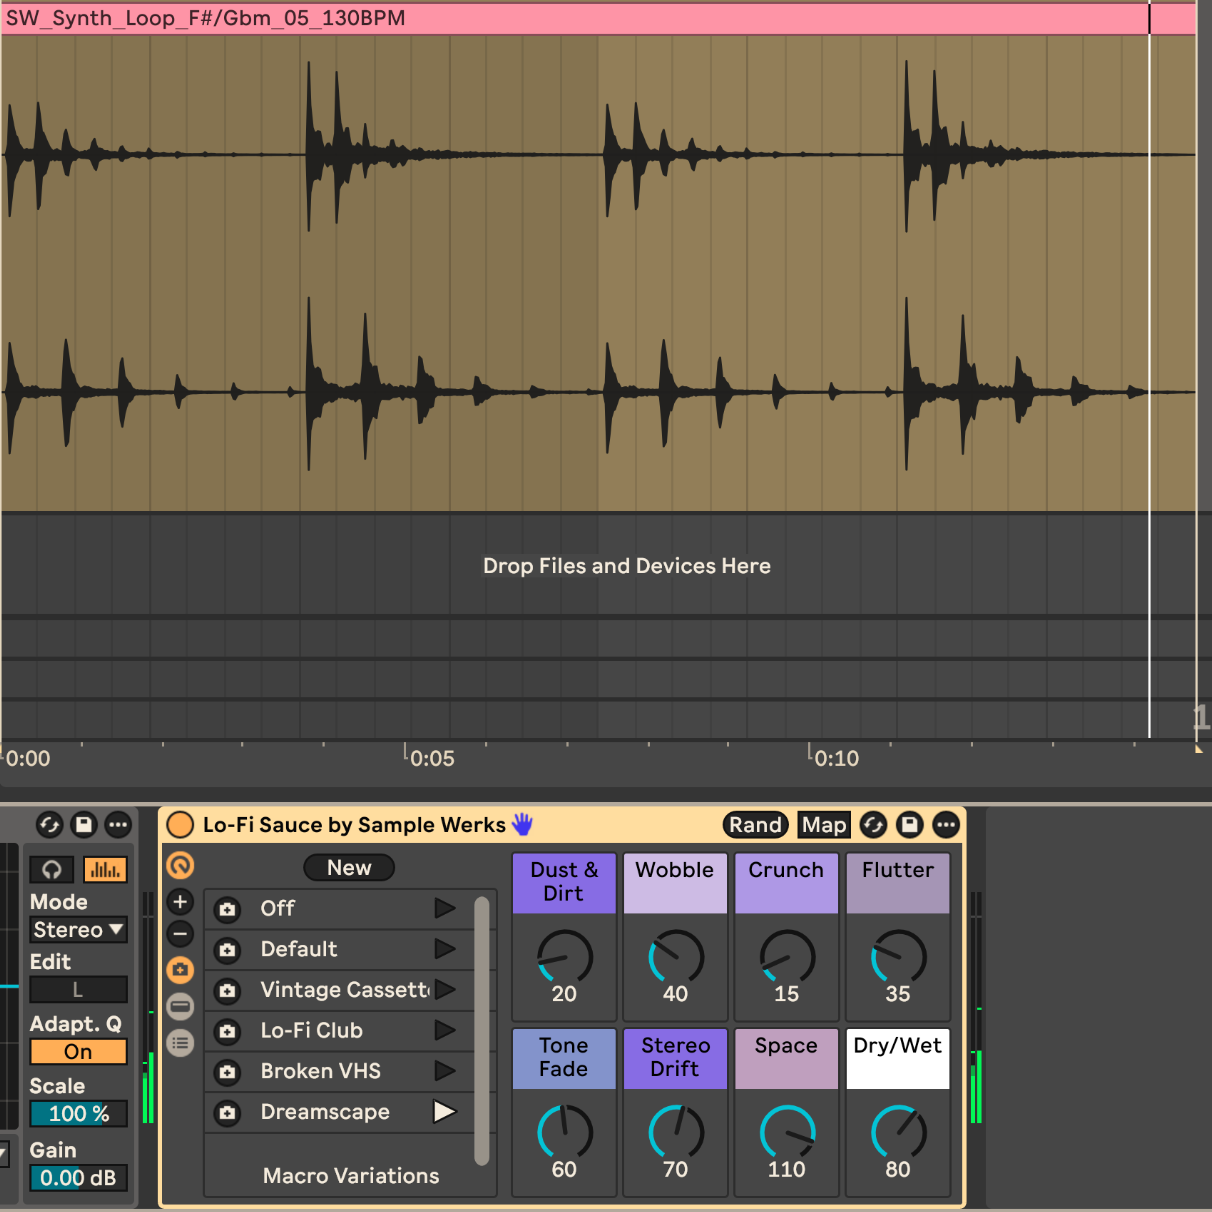Launch the Dreamscape macro variation
The height and width of the screenshot is (1212, 1212).
pos(444,1112)
